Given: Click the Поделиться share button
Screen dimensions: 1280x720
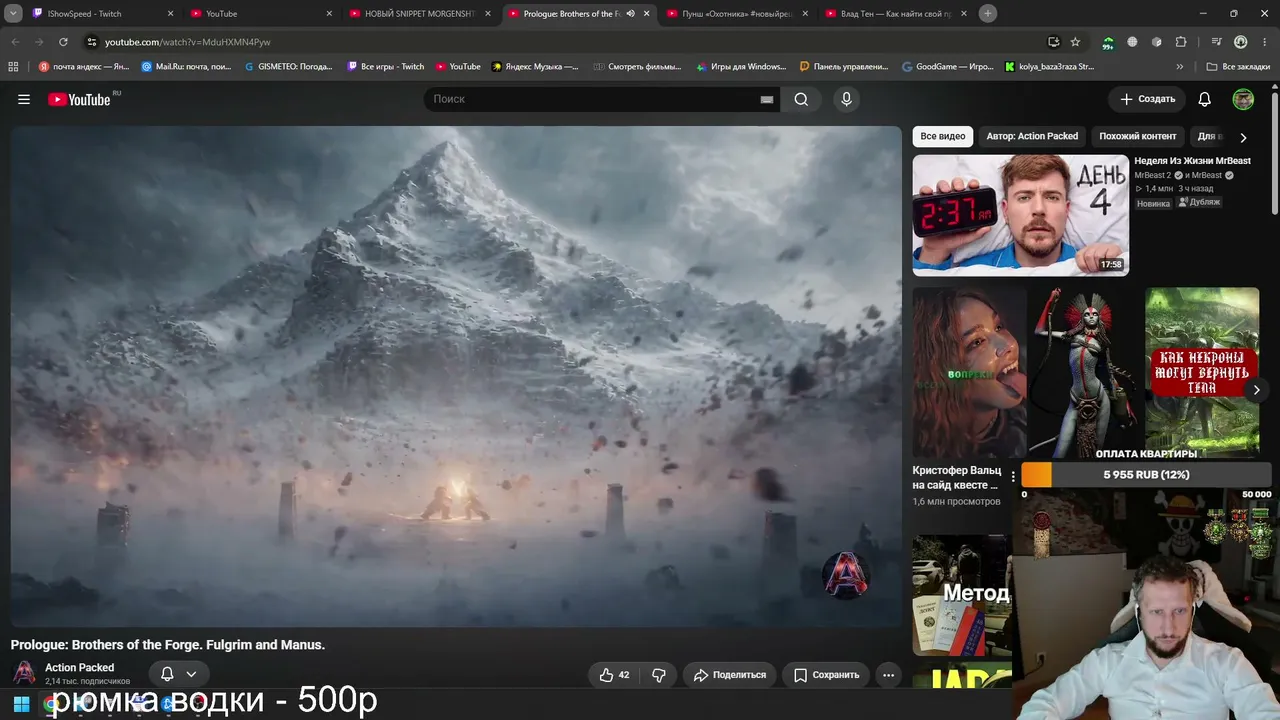Looking at the screenshot, I should pyautogui.click(x=730, y=675).
